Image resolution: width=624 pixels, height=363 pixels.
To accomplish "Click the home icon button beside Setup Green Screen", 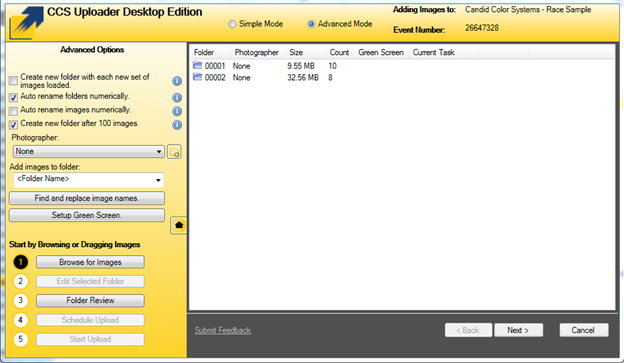I will (x=179, y=225).
